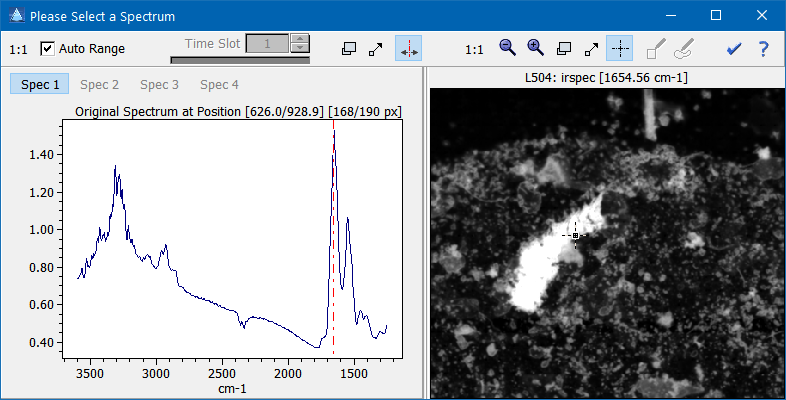
Task: Increase the Time Slot with the up arrow
Action: pos(300,39)
